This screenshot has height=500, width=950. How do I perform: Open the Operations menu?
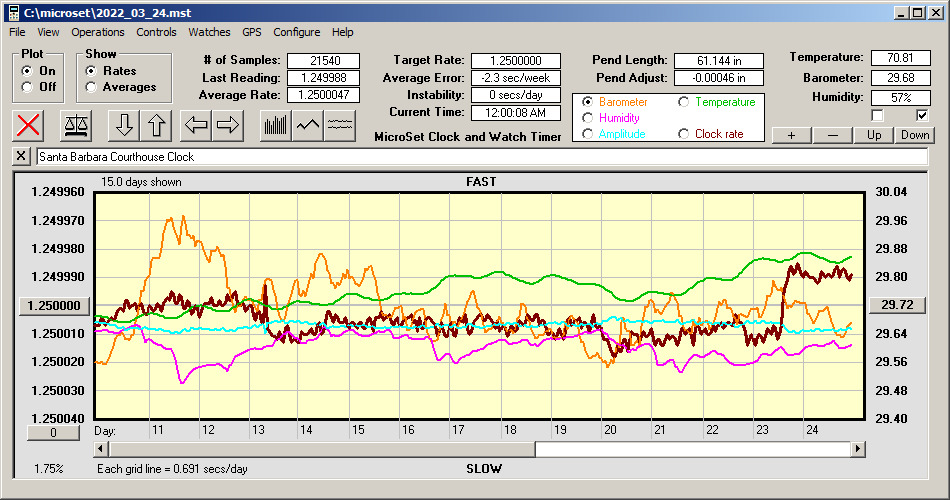click(98, 32)
